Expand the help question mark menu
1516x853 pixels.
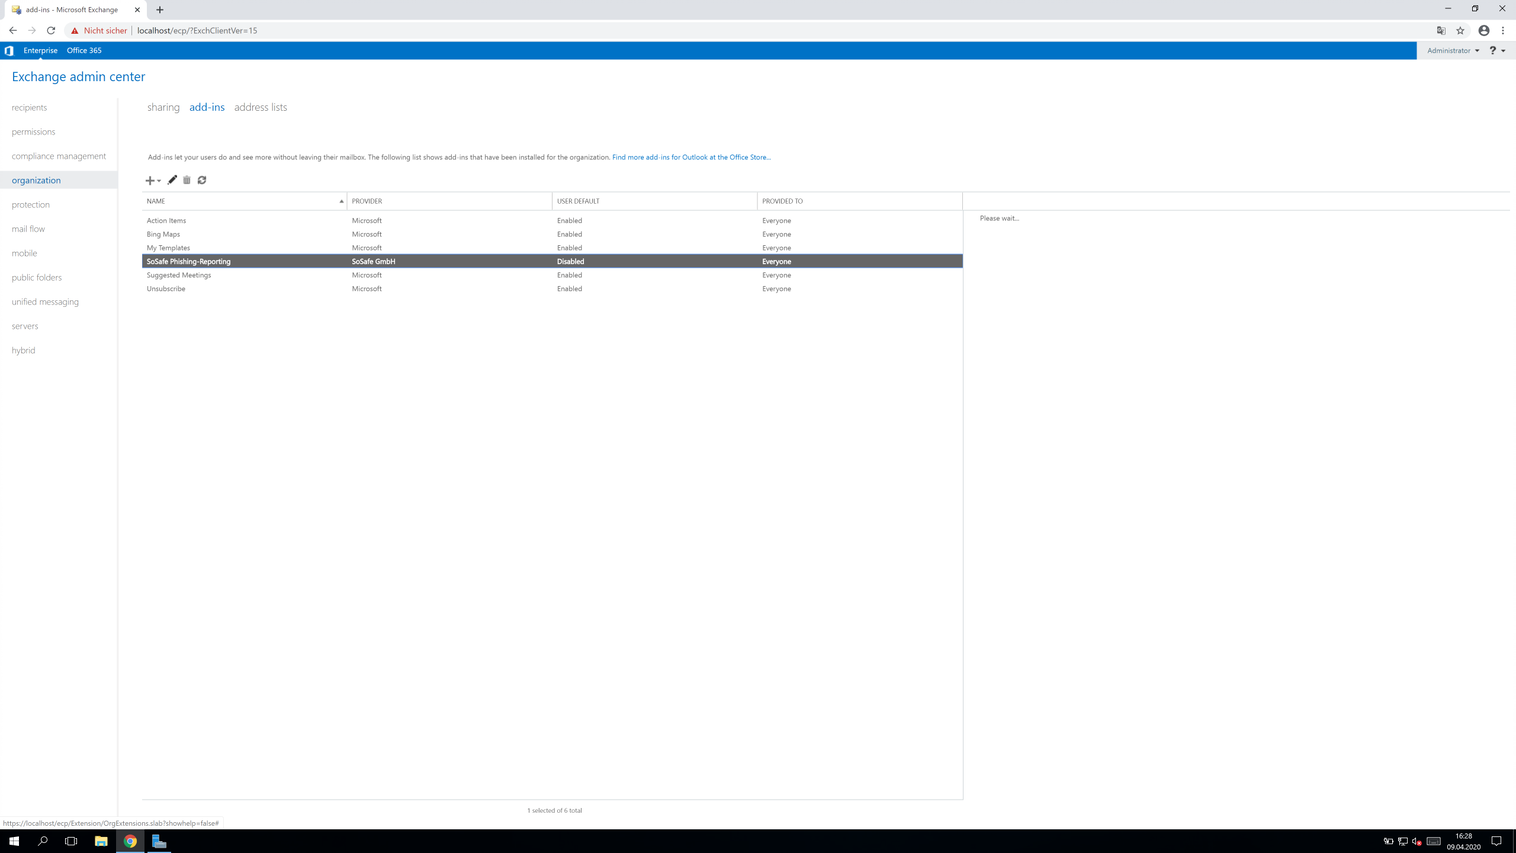1497,50
